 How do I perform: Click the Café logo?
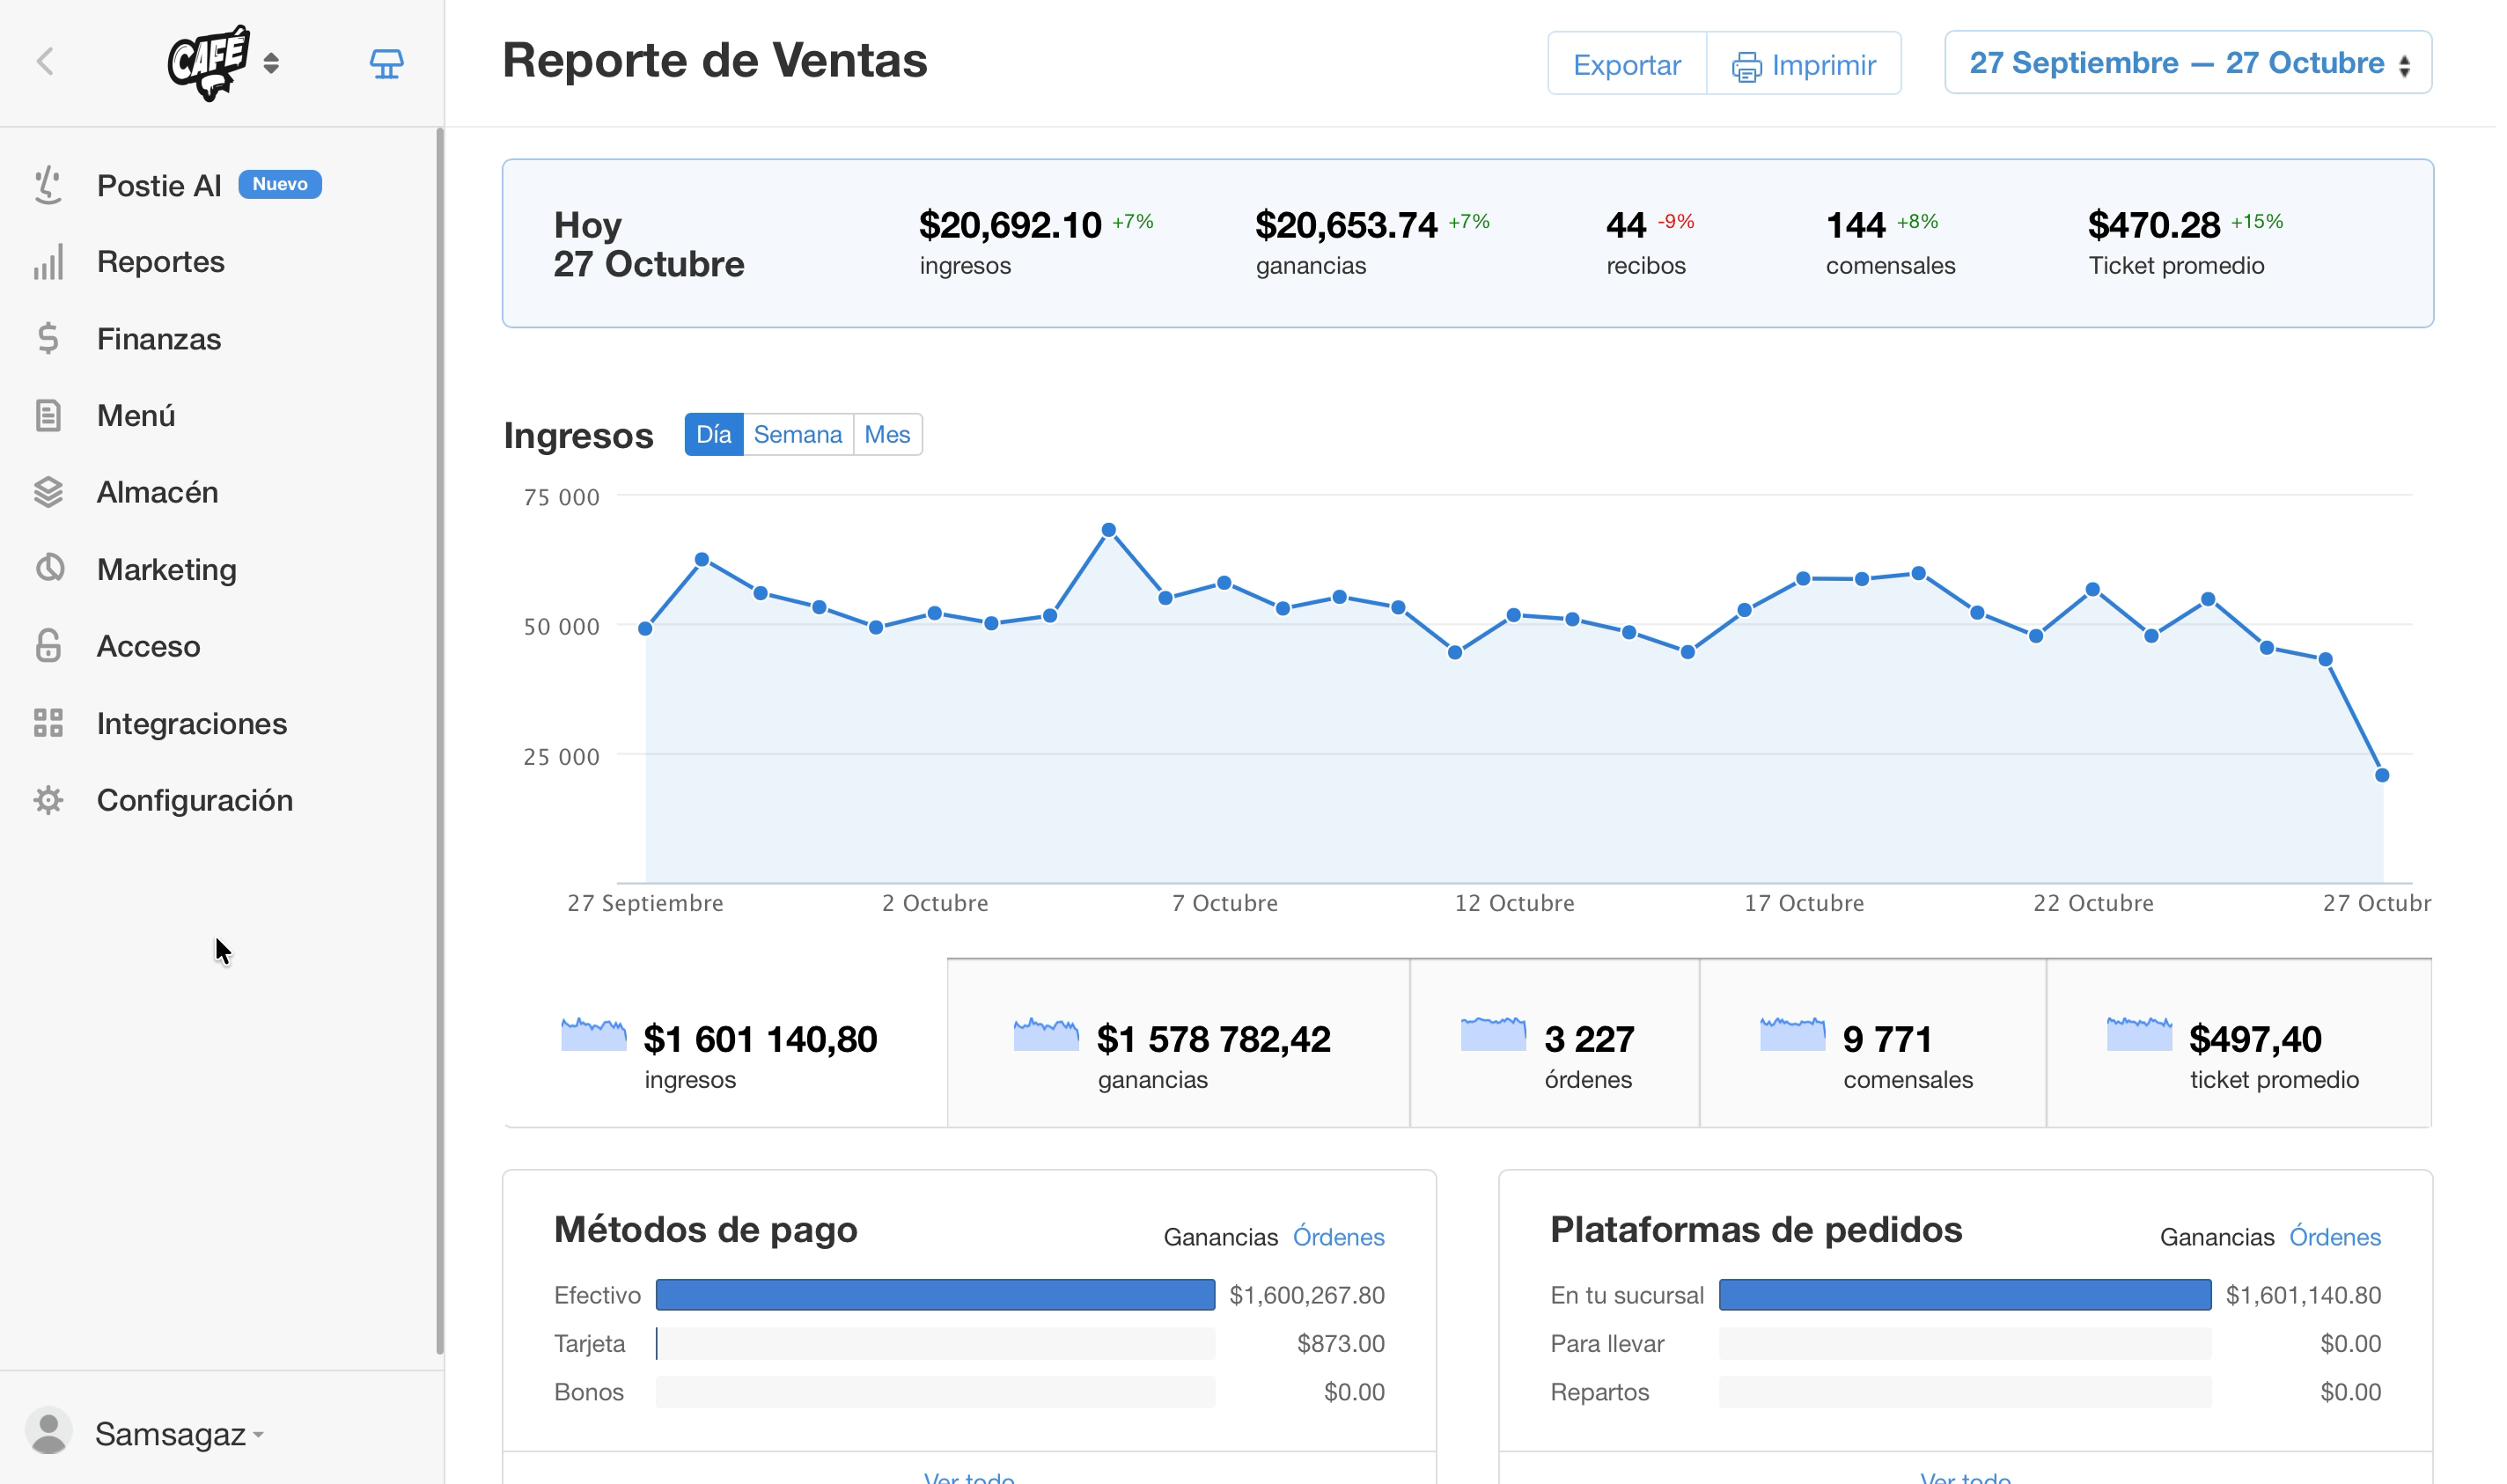tap(208, 63)
